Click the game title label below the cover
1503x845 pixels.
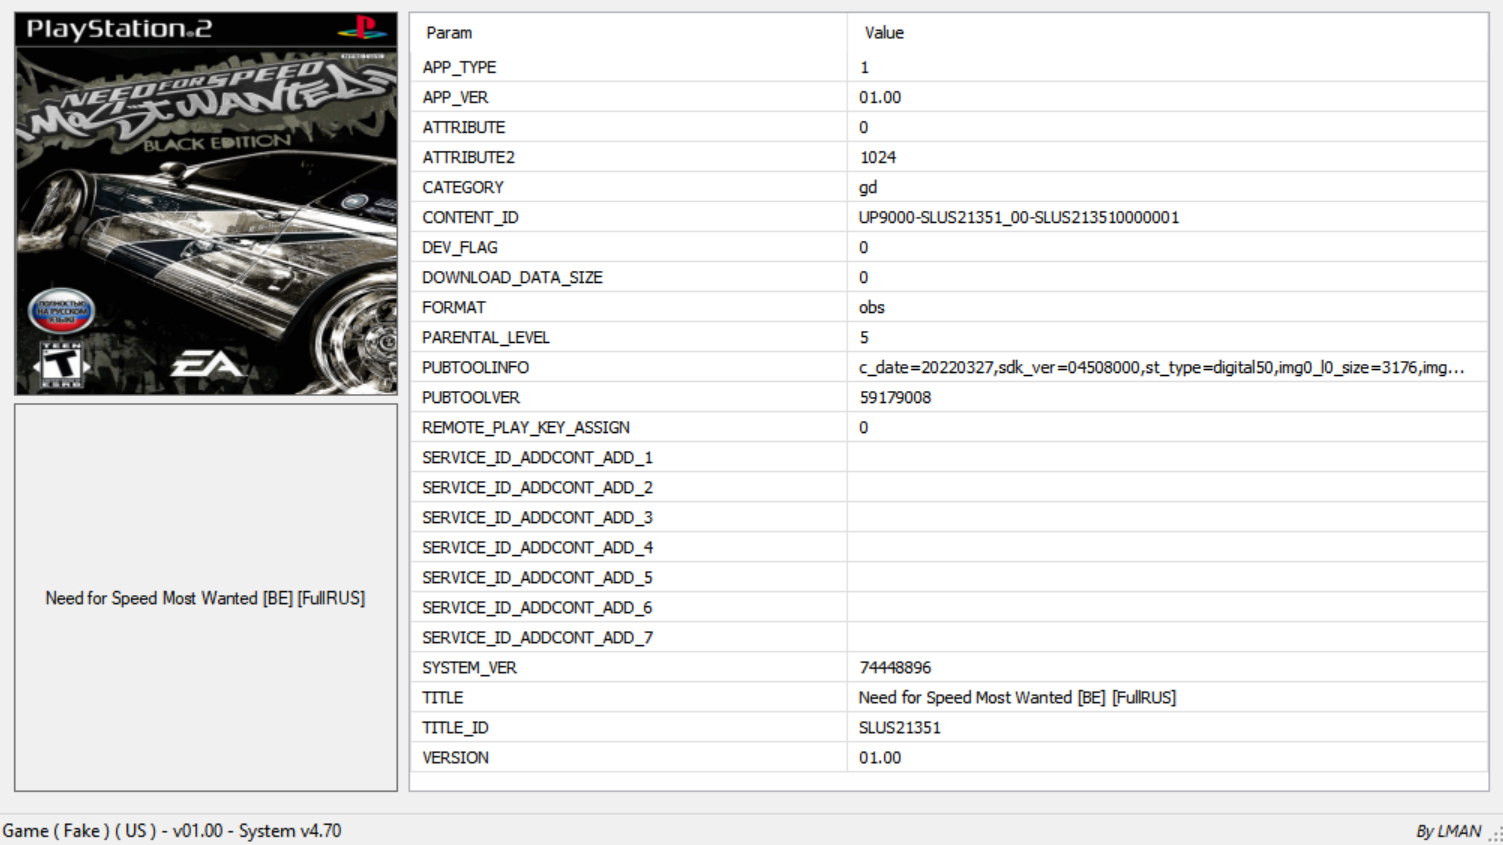tap(205, 598)
